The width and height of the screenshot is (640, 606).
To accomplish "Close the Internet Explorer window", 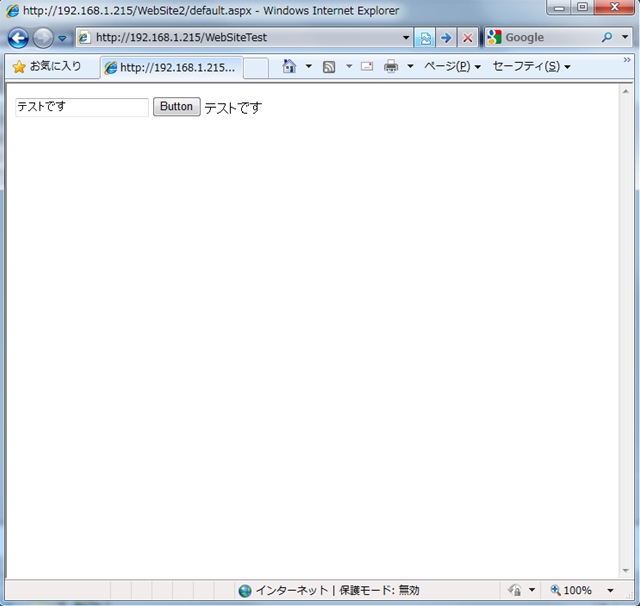I will coord(615,7).
